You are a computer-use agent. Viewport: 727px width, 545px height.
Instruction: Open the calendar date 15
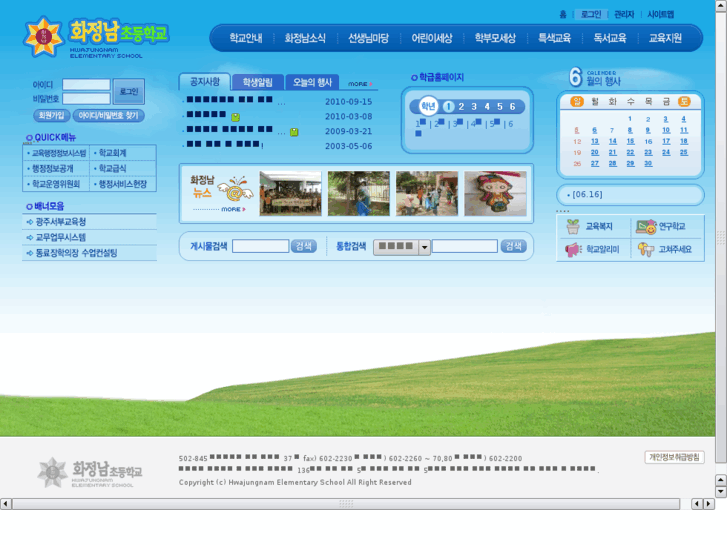tap(631, 141)
